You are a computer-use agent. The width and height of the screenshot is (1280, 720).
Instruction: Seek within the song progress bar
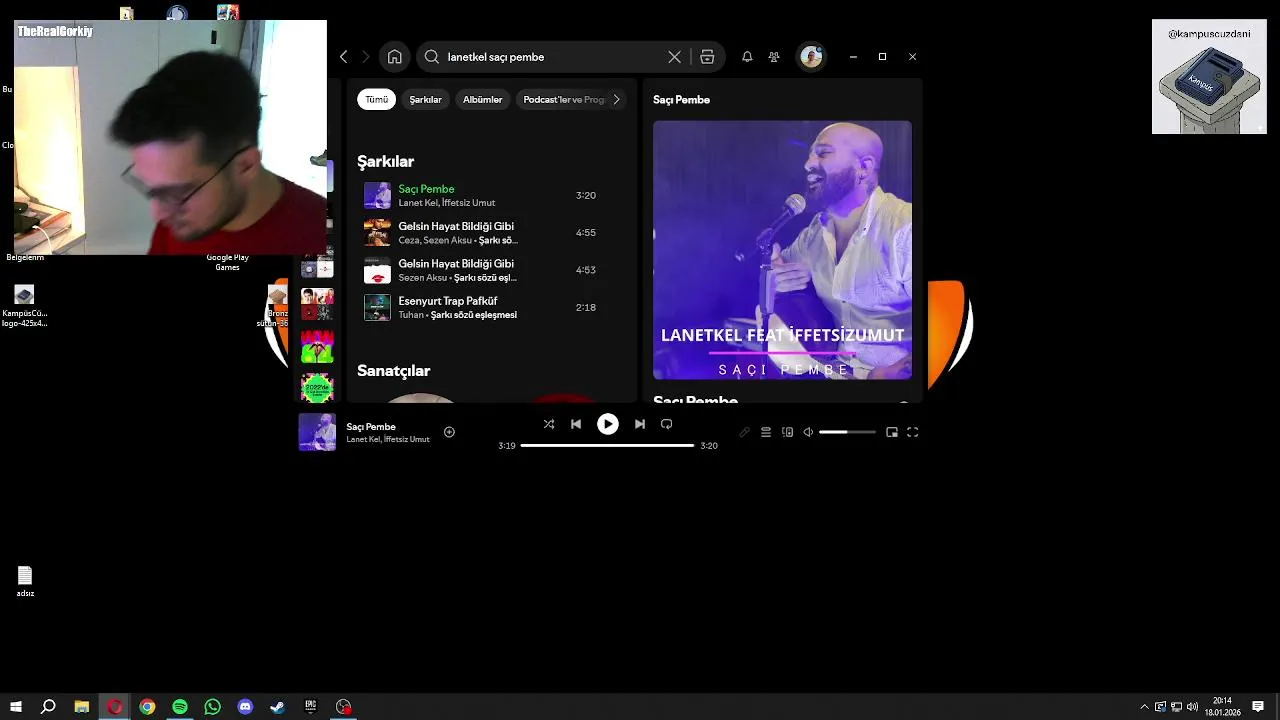[607, 445]
